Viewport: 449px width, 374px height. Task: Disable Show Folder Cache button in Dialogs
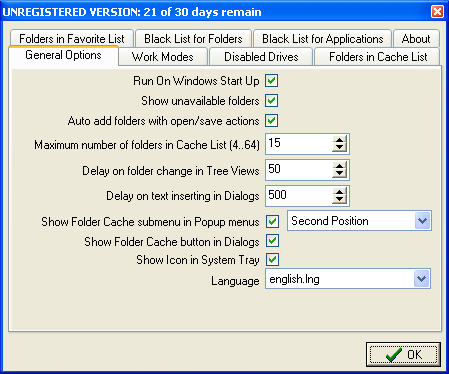coord(273,241)
